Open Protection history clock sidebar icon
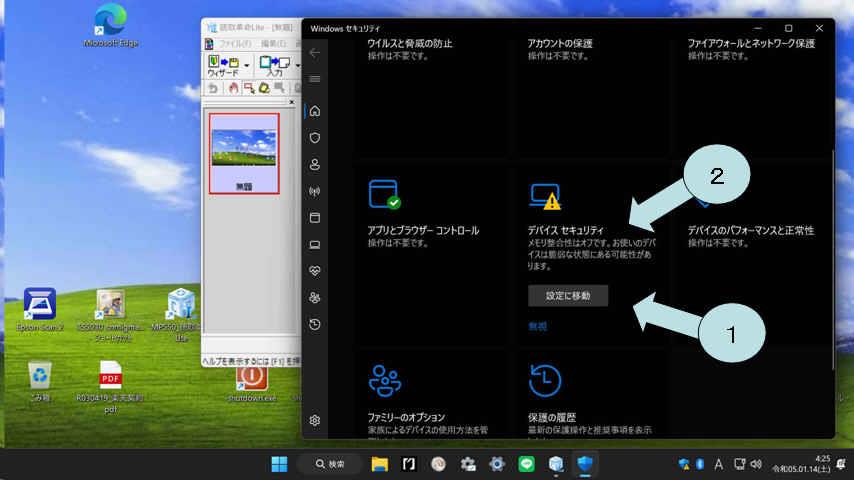The image size is (854, 480). click(315, 324)
